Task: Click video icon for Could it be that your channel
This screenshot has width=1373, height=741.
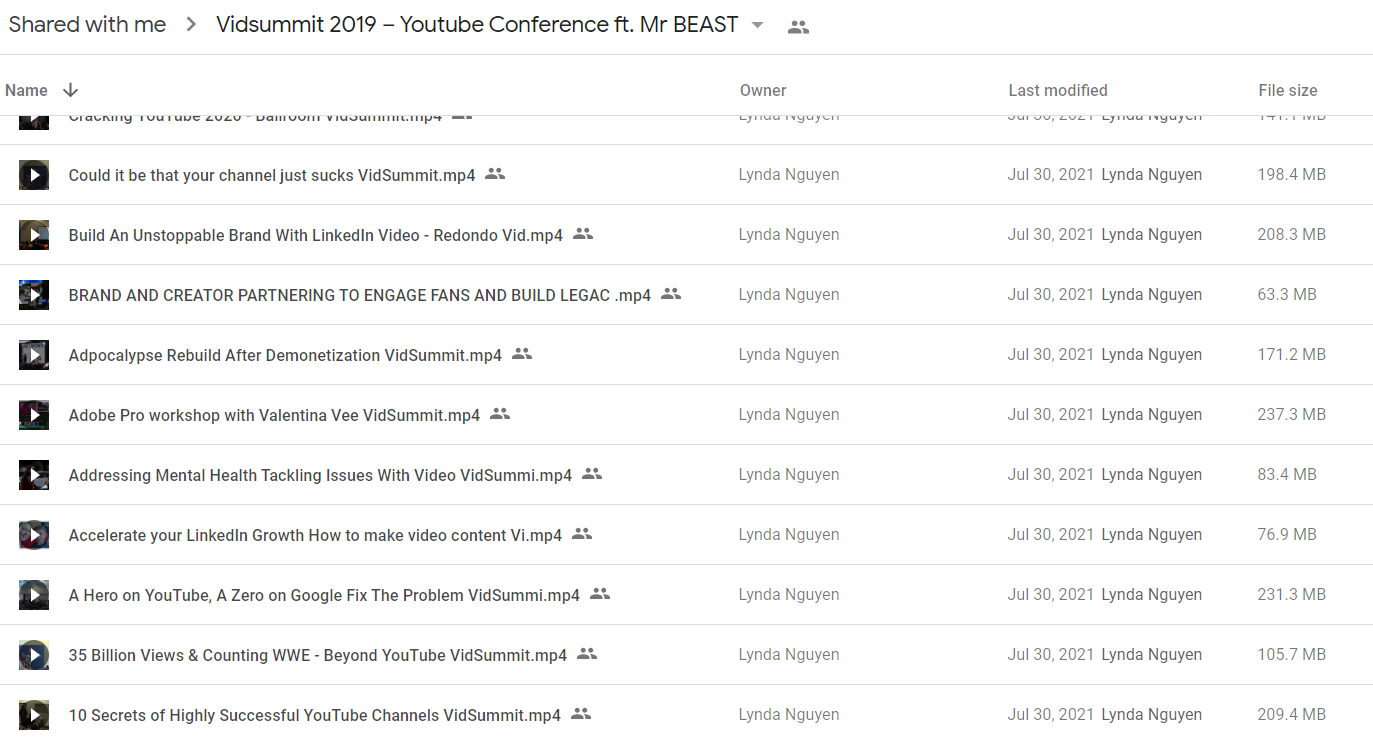Action: click(x=34, y=175)
